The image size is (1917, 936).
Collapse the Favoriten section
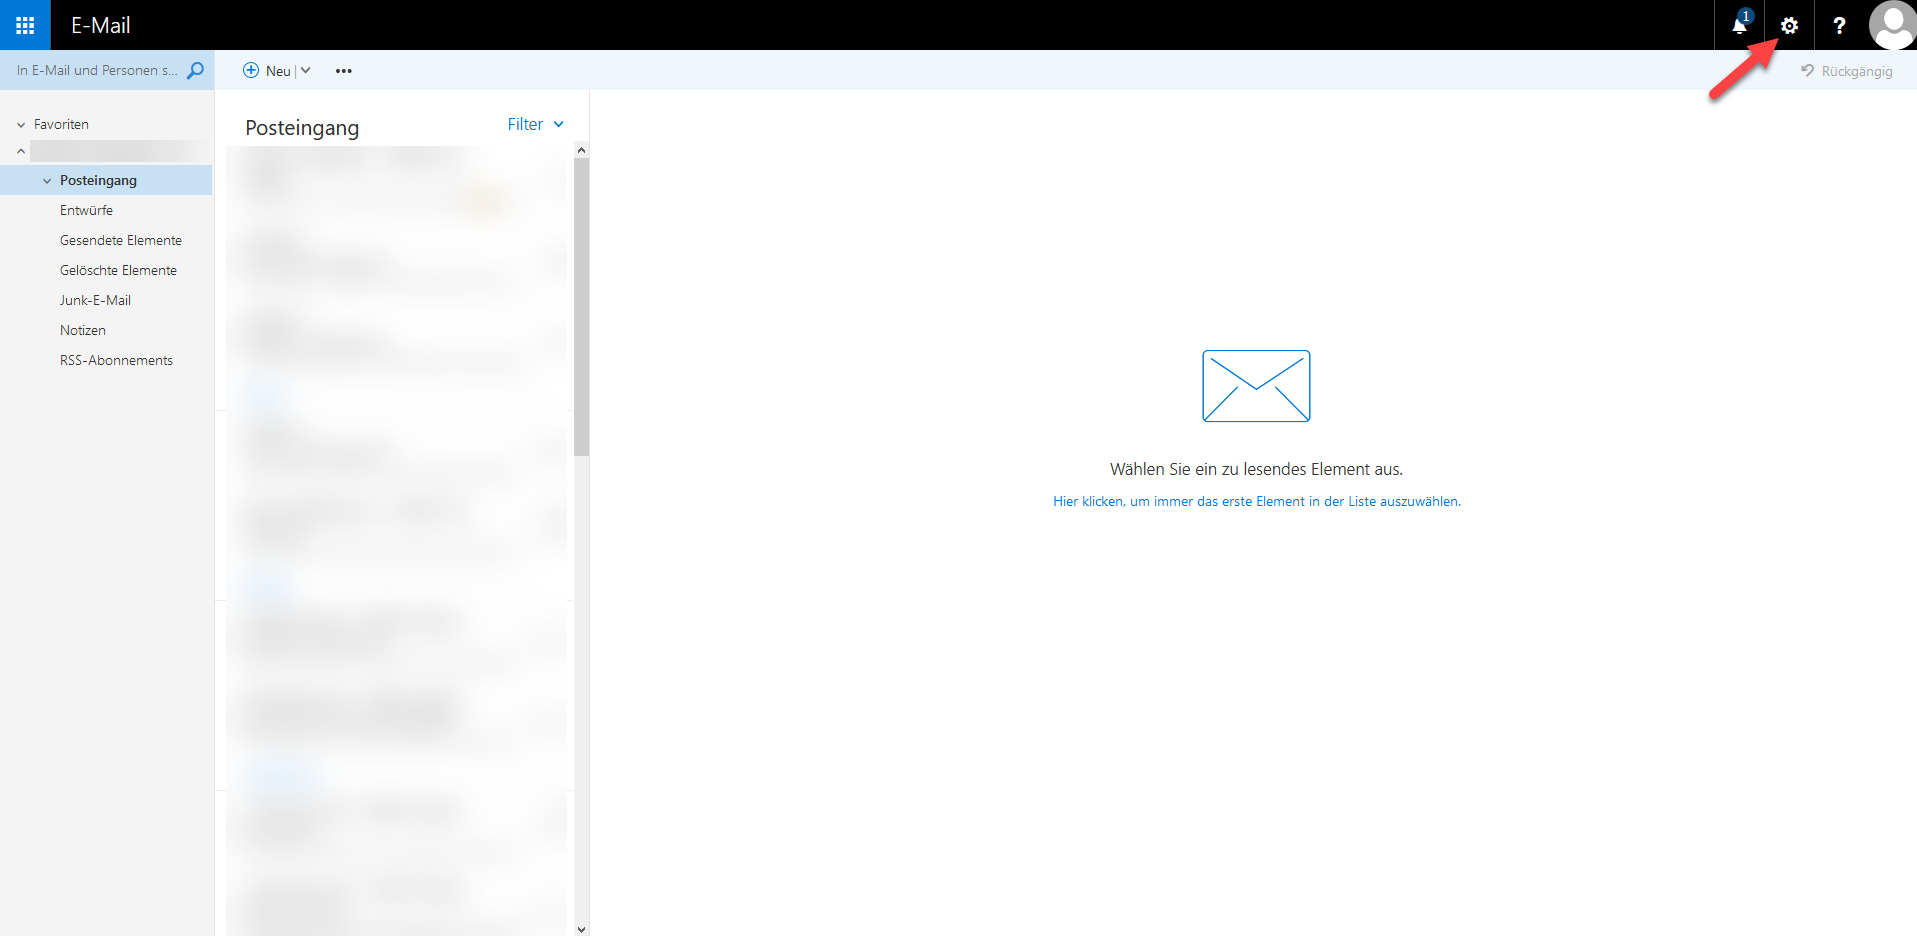[x=21, y=125]
